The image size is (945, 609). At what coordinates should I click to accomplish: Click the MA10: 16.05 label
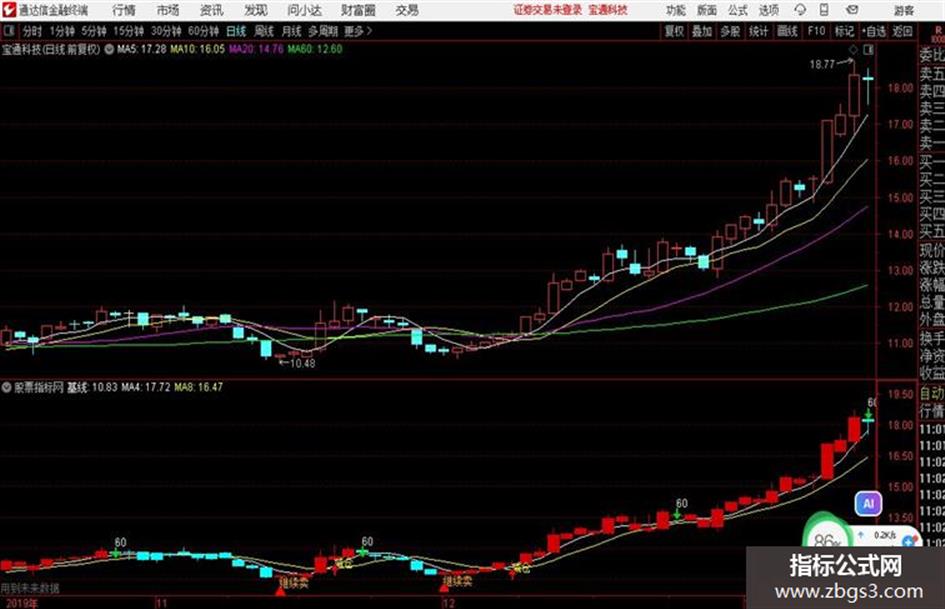(197, 49)
